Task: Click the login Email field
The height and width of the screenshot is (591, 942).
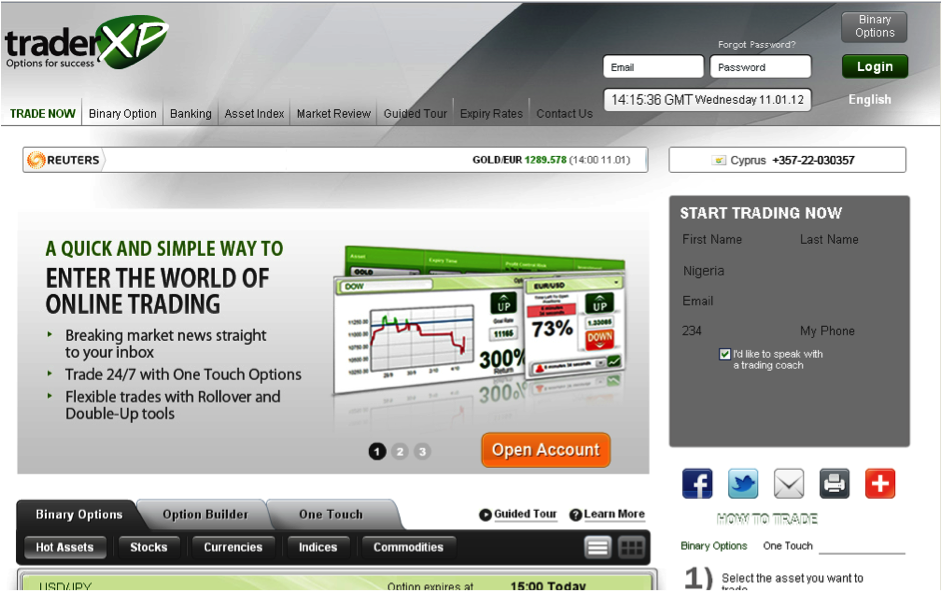Action: coord(653,67)
